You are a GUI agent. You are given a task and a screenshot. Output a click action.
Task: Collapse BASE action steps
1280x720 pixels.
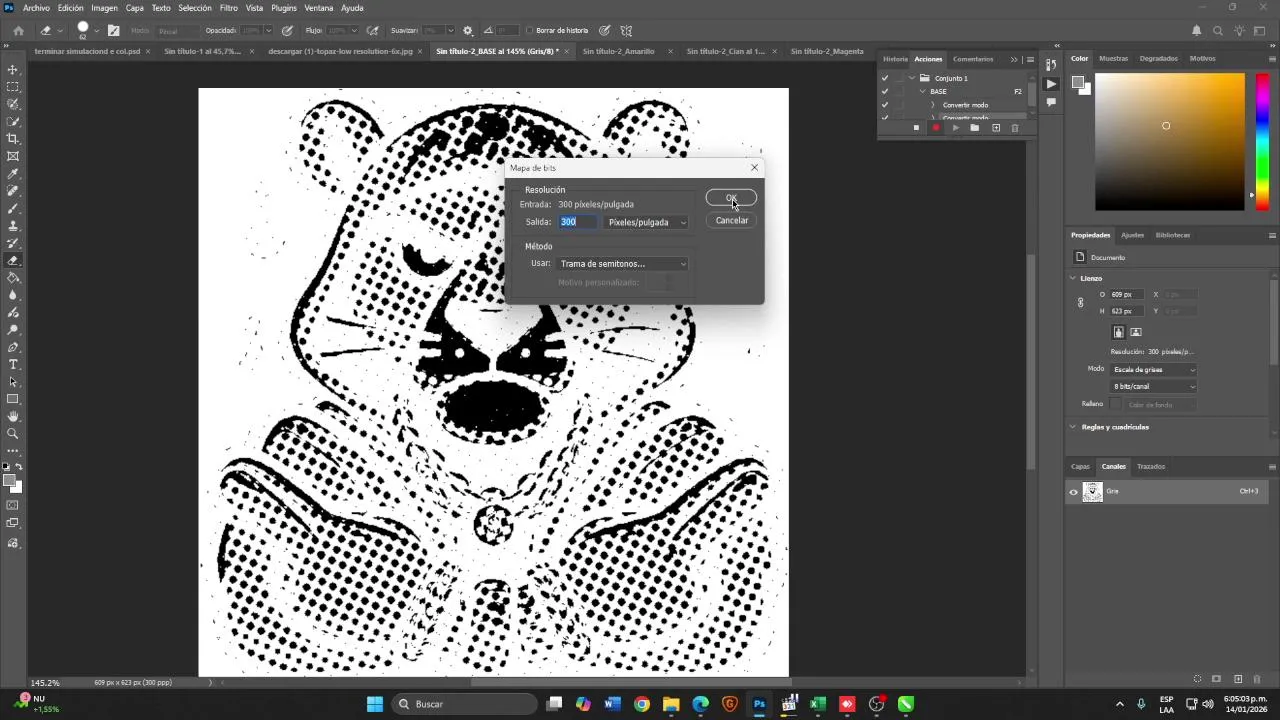point(922,92)
